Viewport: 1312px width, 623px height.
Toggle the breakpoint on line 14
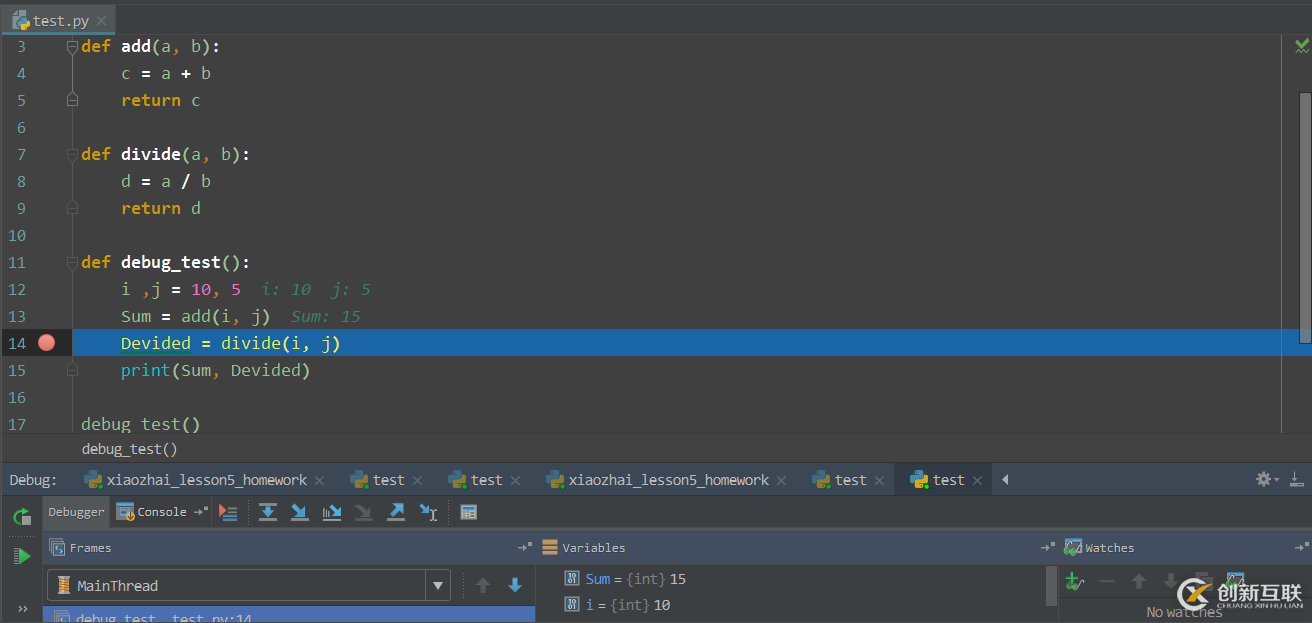[x=46, y=343]
